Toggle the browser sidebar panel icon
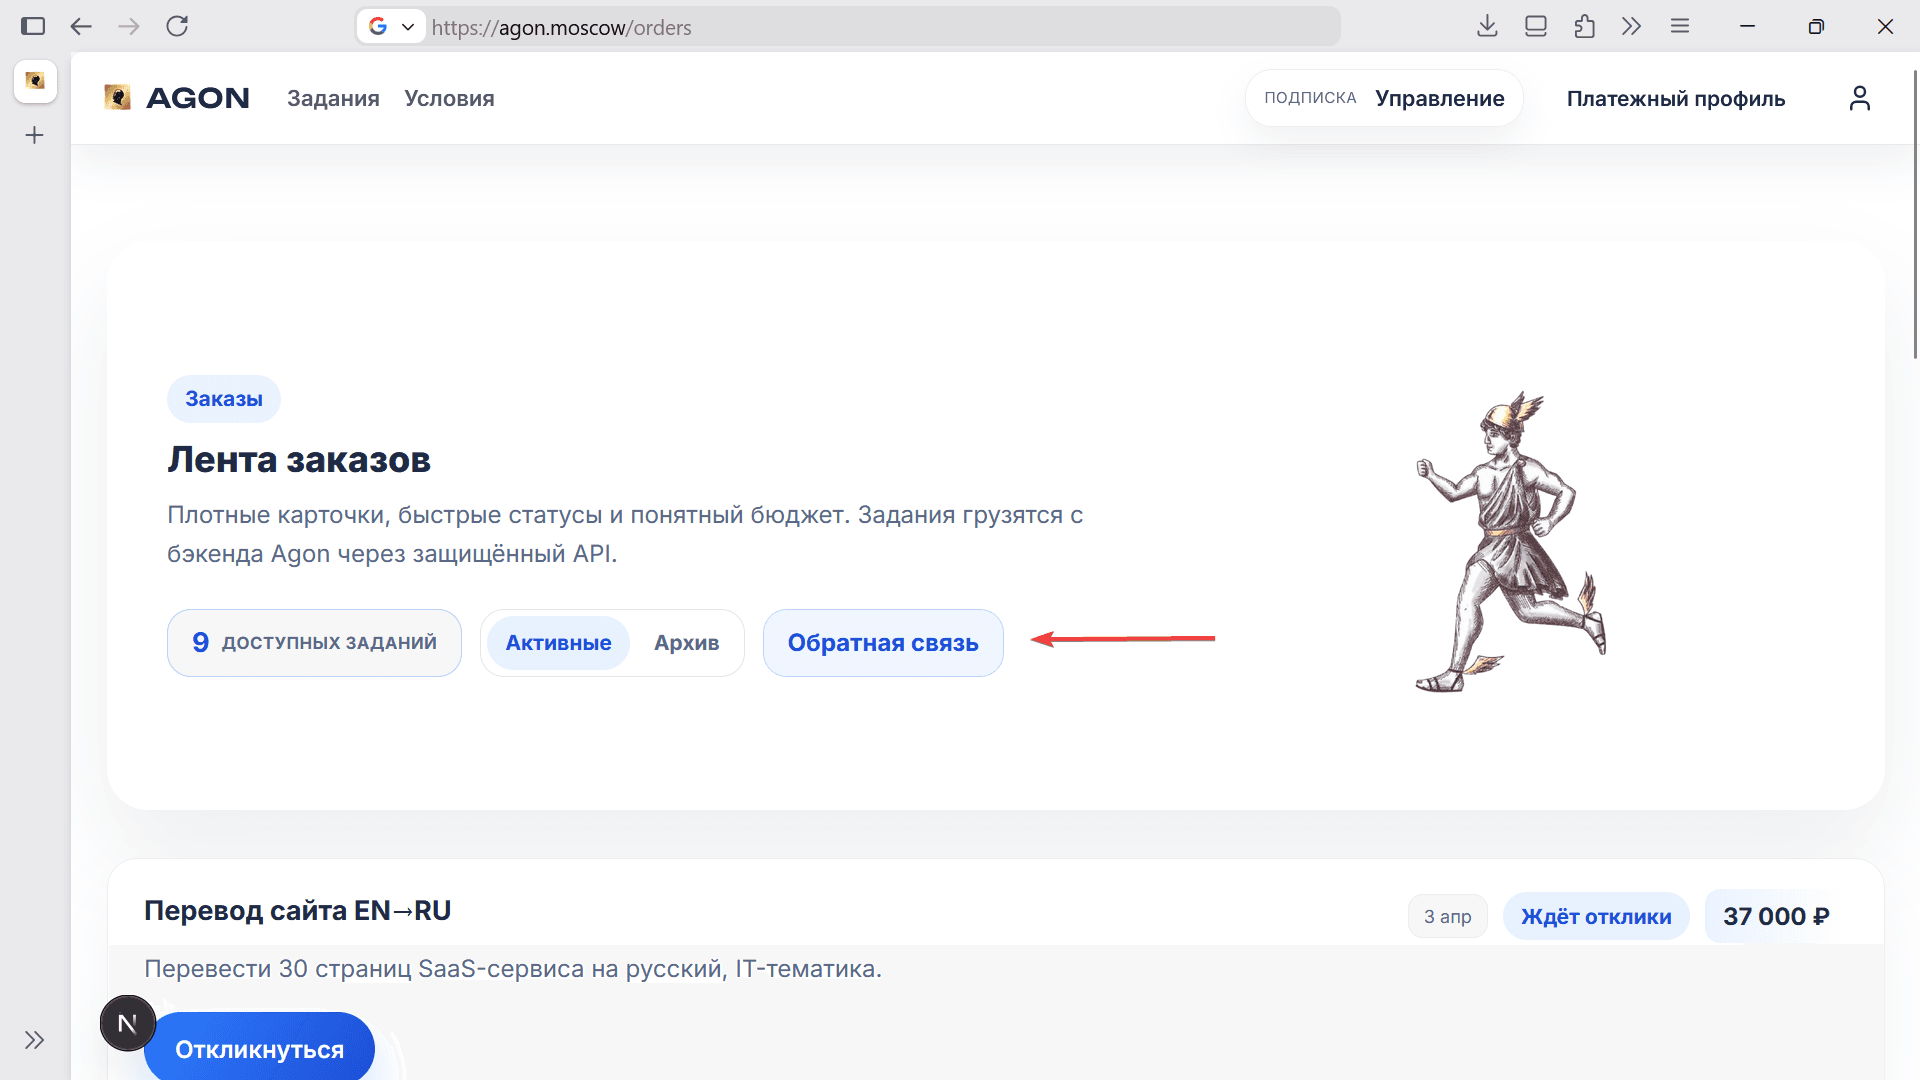The height and width of the screenshot is (1080, 1920). coord(33,27)
